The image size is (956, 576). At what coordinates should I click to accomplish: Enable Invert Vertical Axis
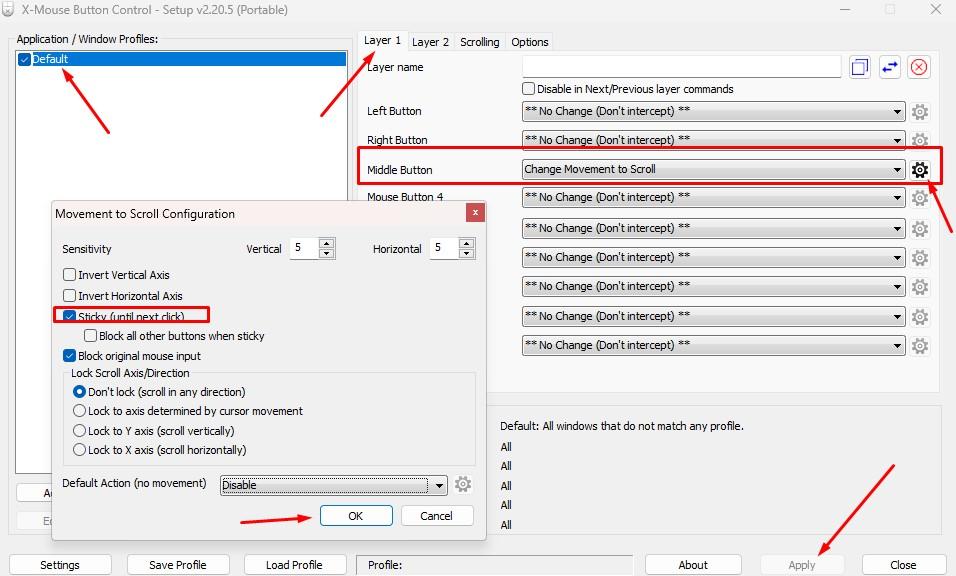click(x=69, y=274)
